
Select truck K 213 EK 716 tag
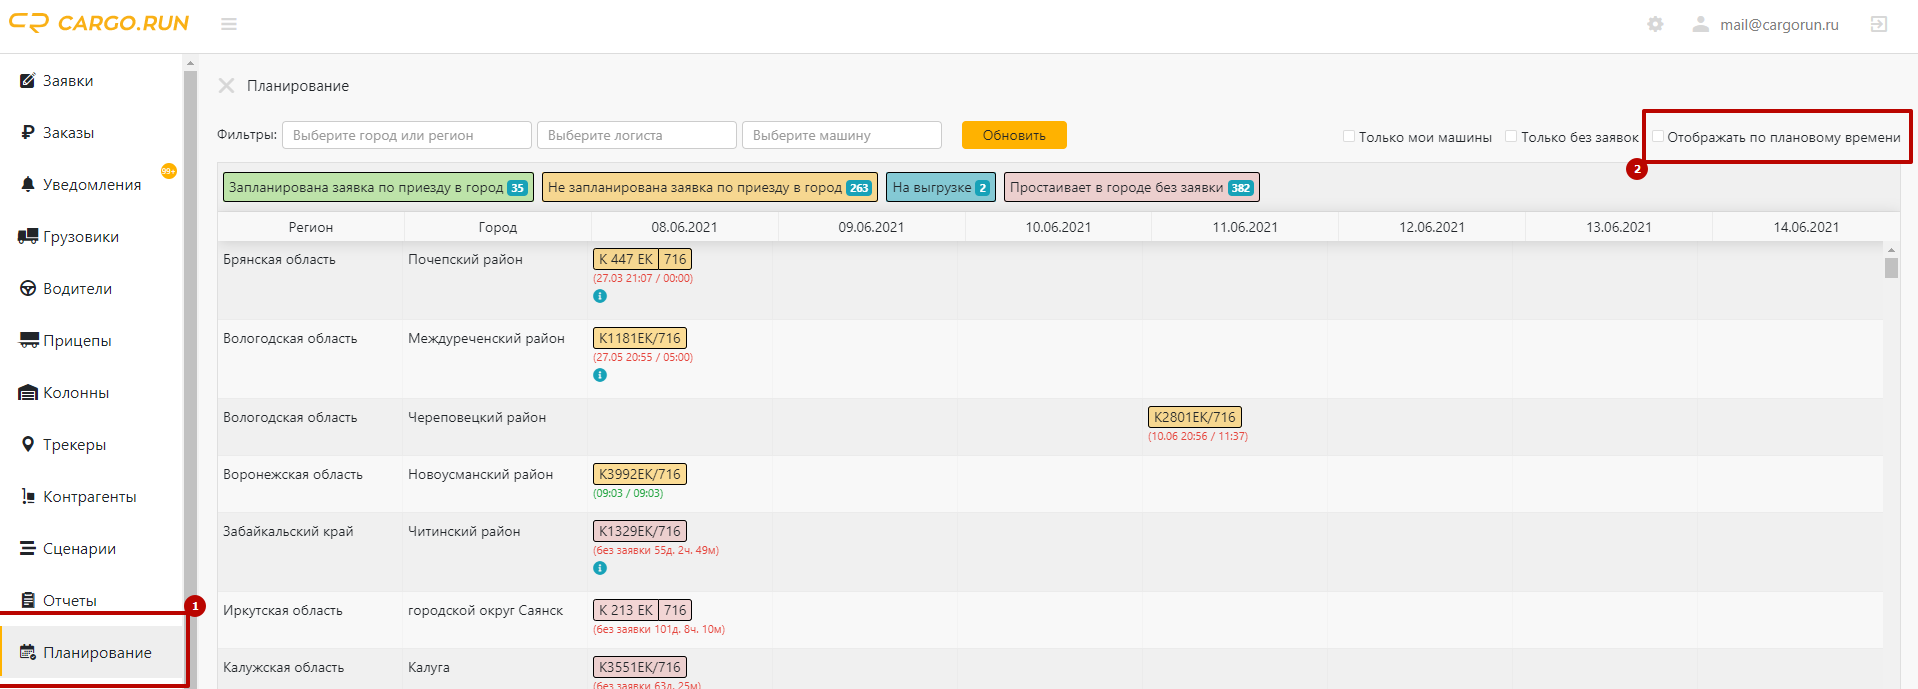click(643, 610)
